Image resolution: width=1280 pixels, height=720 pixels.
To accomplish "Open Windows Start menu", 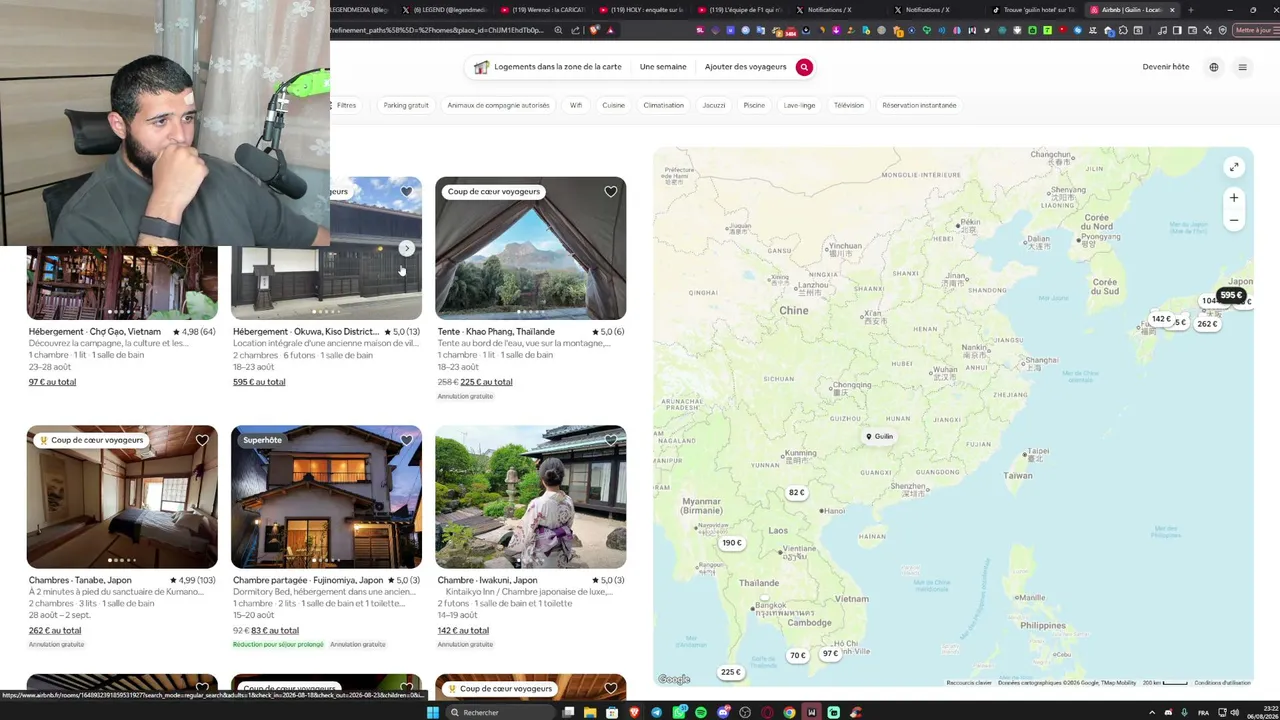I will click(x=433, y=712).
